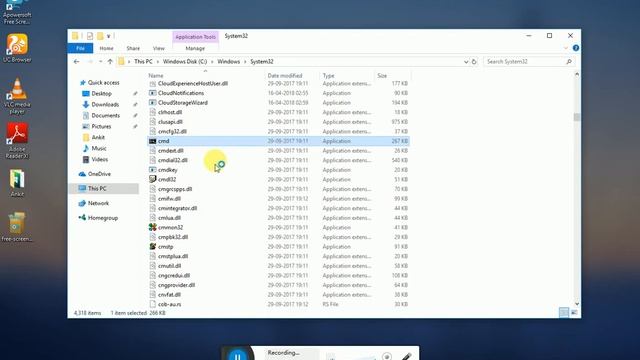The width and height of the screenshot is (640, 360).
Task: Select the cmd application icon
Action: [x=153, y=141]
